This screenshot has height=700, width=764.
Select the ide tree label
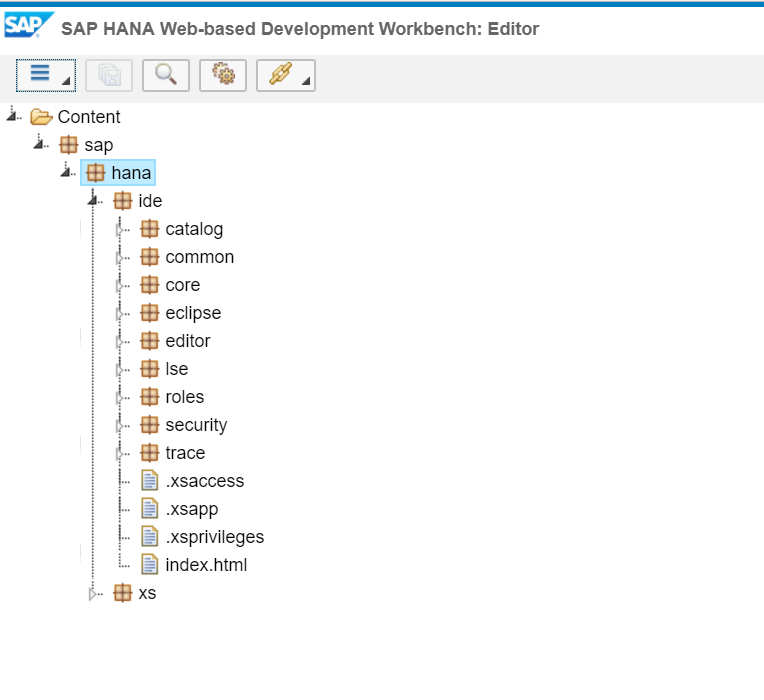pos(150,201)
